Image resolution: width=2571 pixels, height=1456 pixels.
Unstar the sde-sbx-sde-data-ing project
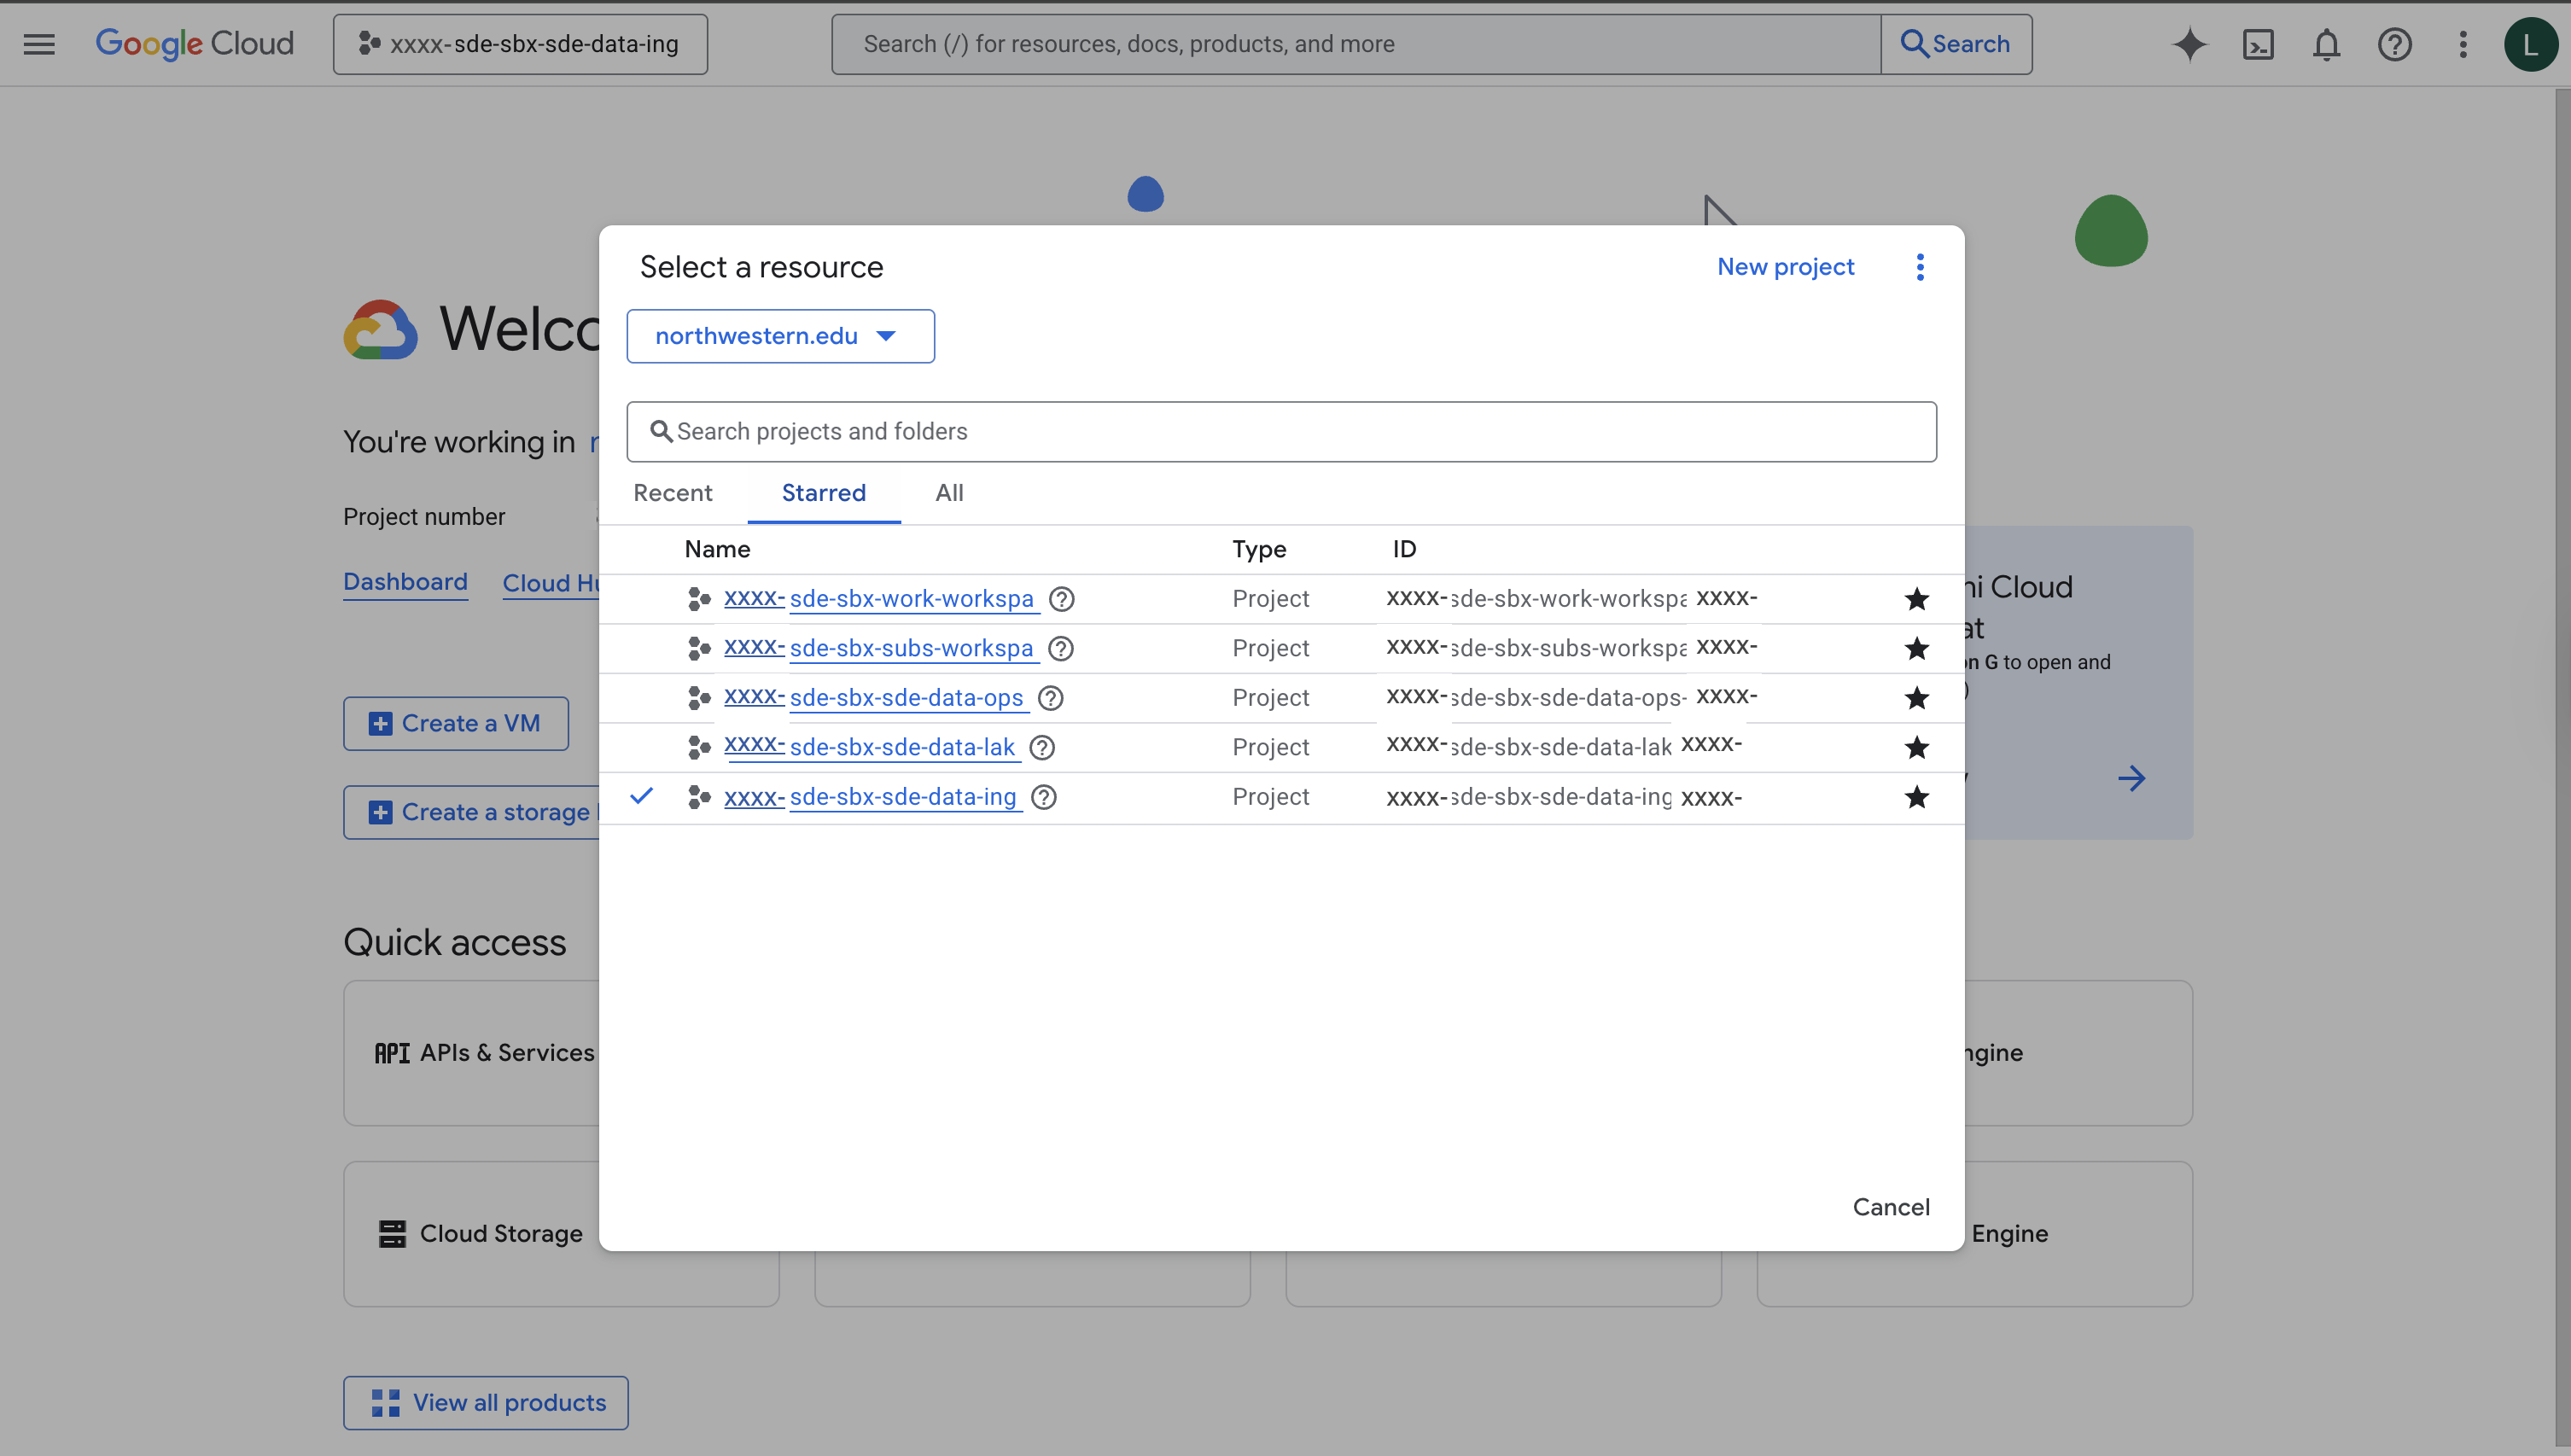pos(1916,797)
